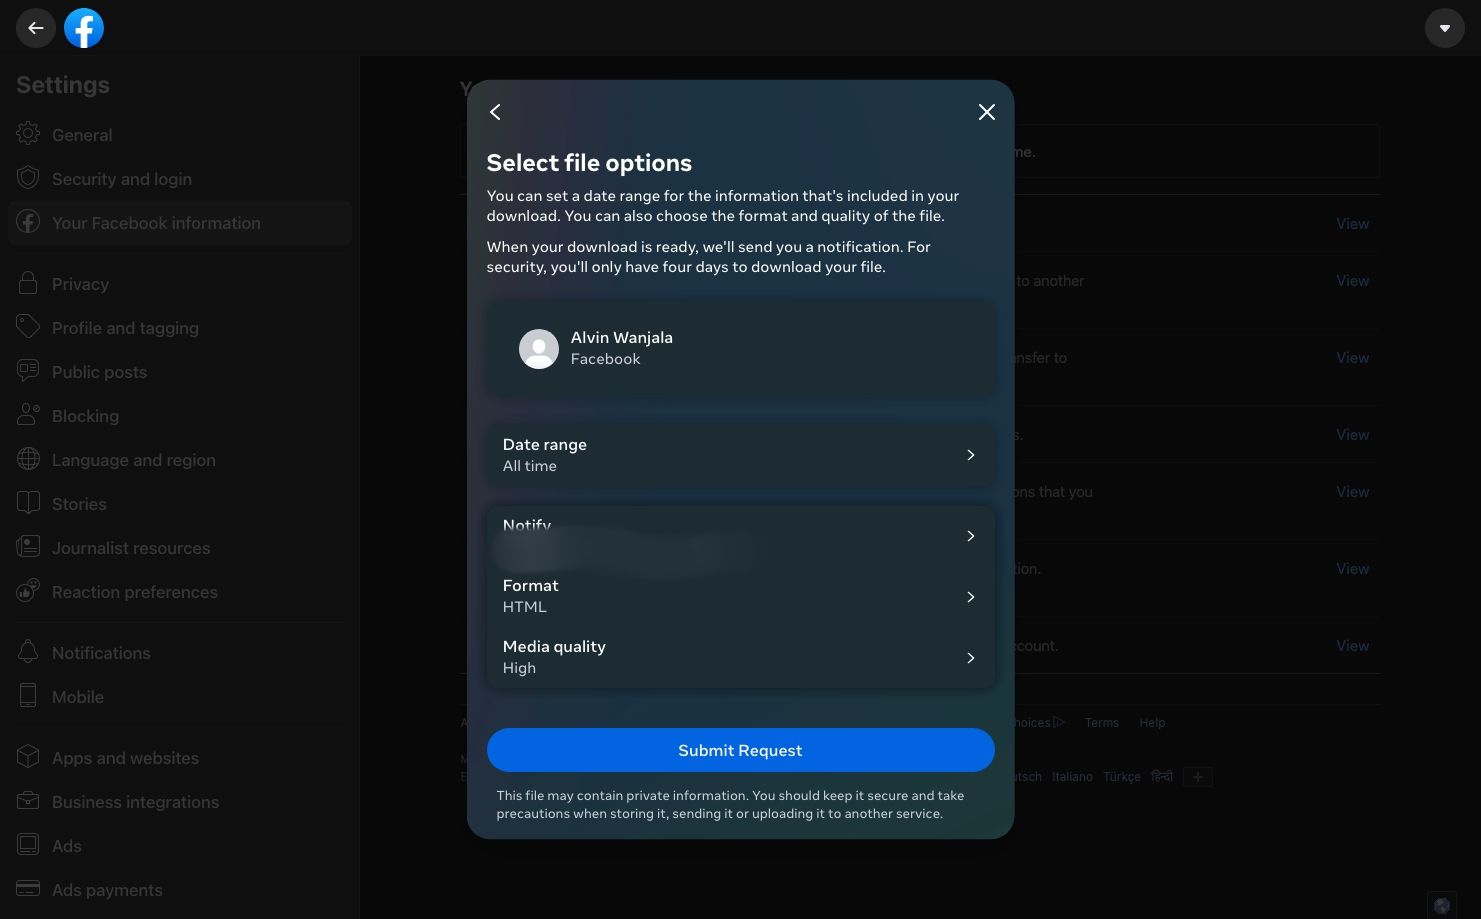This screenshot has width=1481, height=919.
Task: Open the account dropdown arrow menu
Action: [x=1444, y=28]
